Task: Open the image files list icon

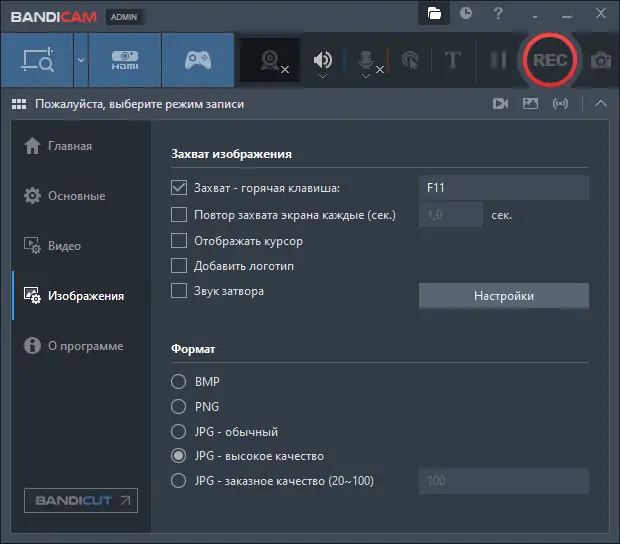Action: coord(530,104)
